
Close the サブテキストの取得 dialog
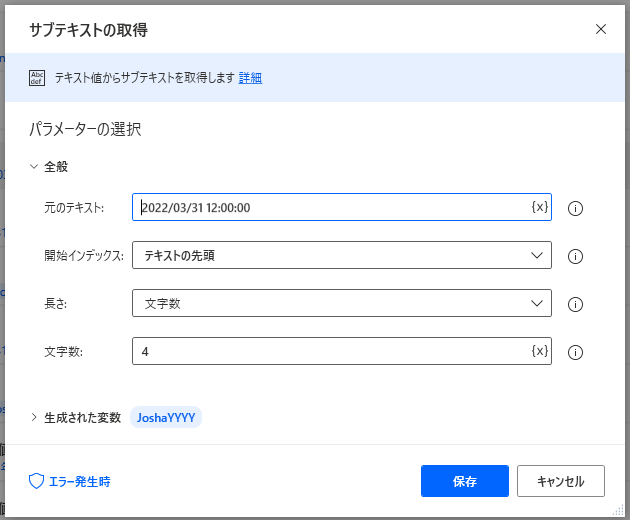pyautogui.click(x=601, y=29)
